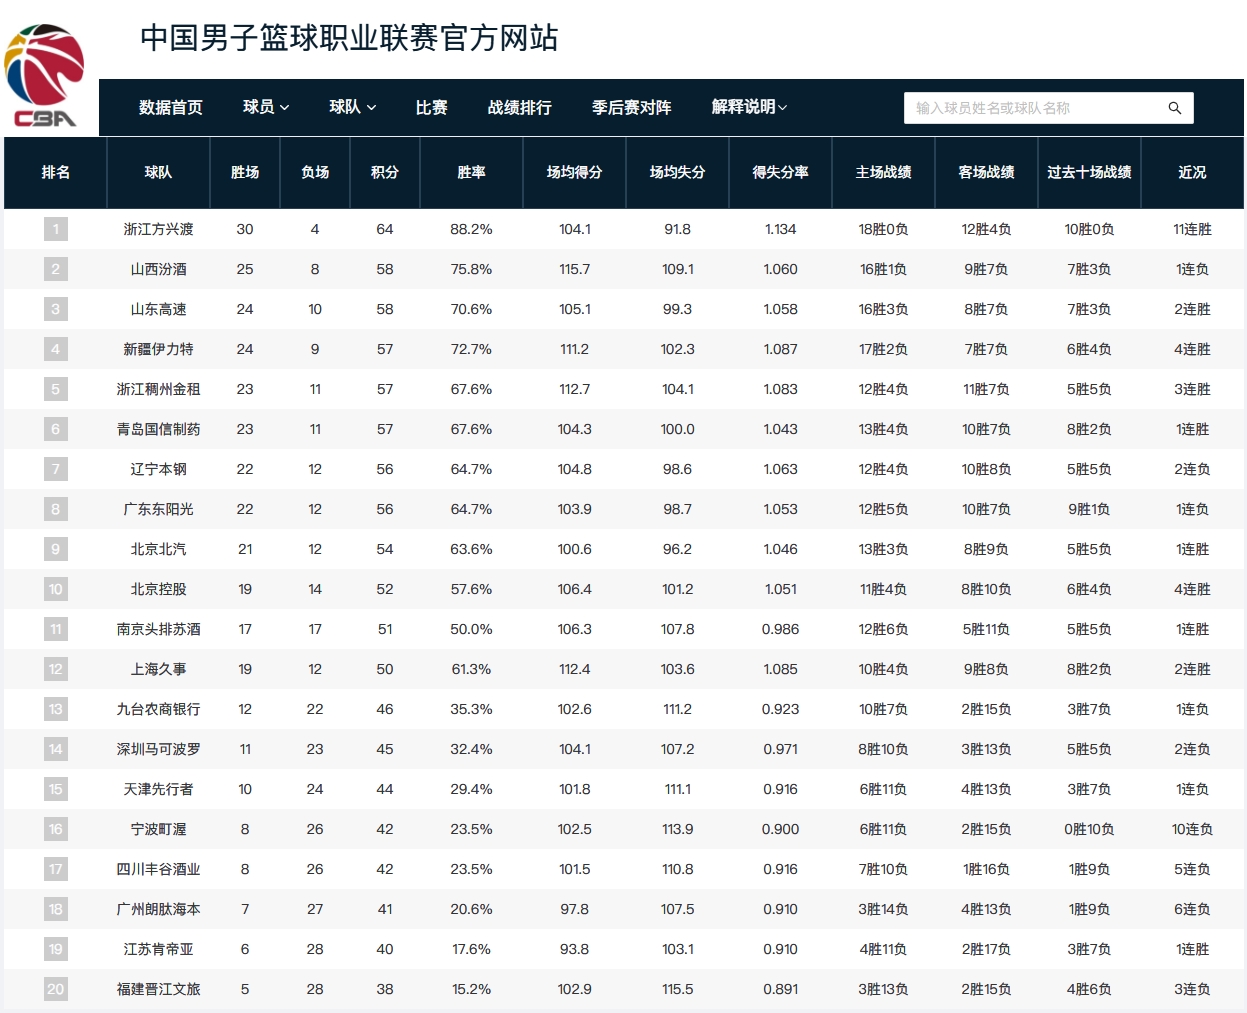
Task: Switch to 战绩排行 page
Action: tap(519, 107)
